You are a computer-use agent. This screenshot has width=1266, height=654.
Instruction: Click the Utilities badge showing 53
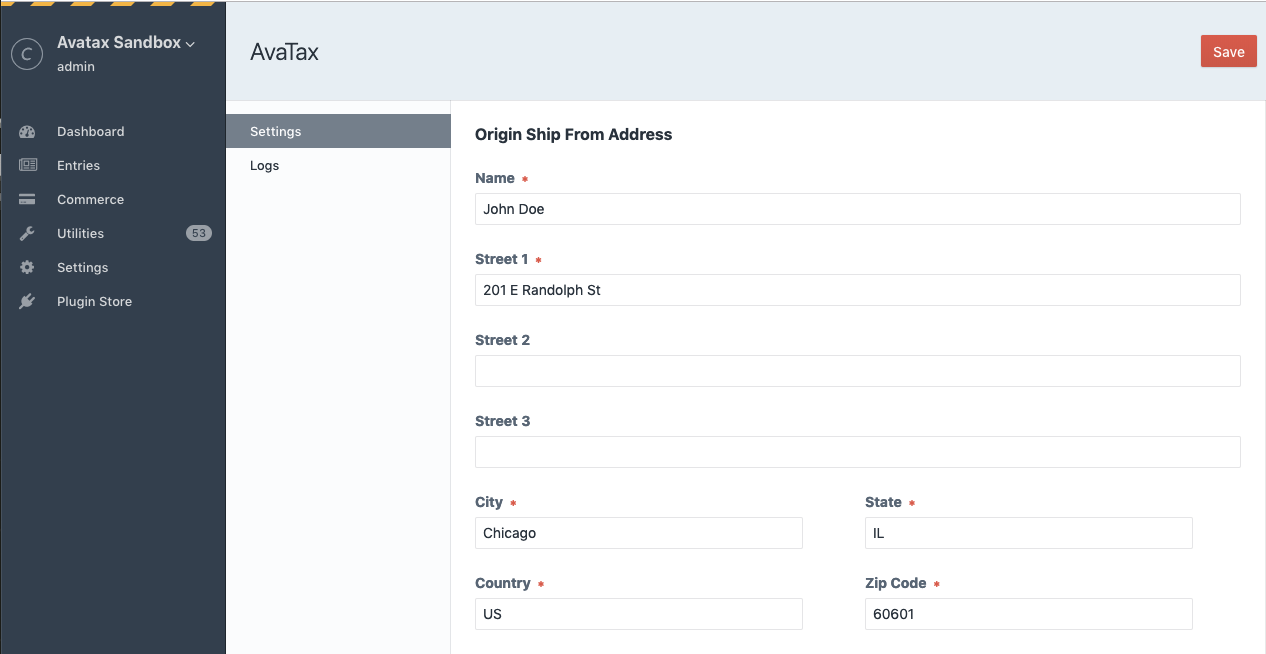point(199,234)
